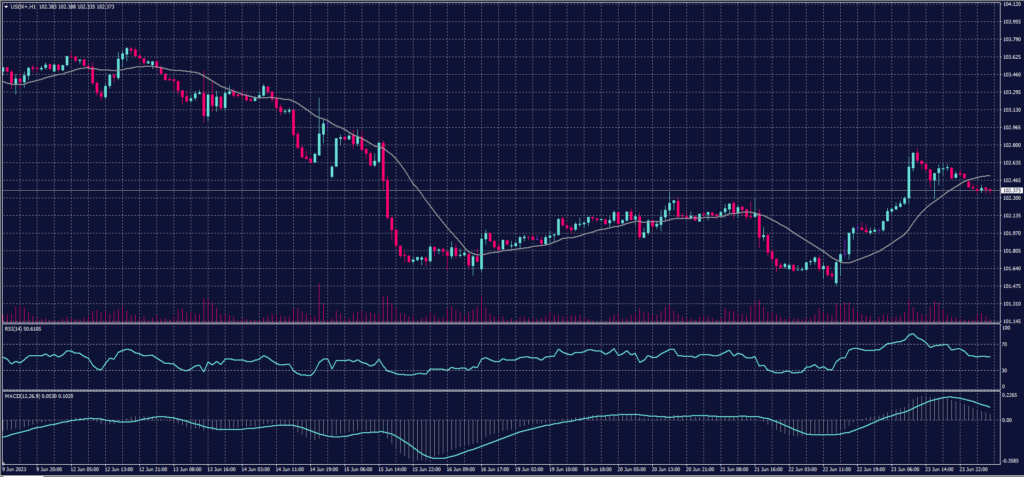
Task: Select the current price tag 102.373
Action: click(x=1012, y=190)
